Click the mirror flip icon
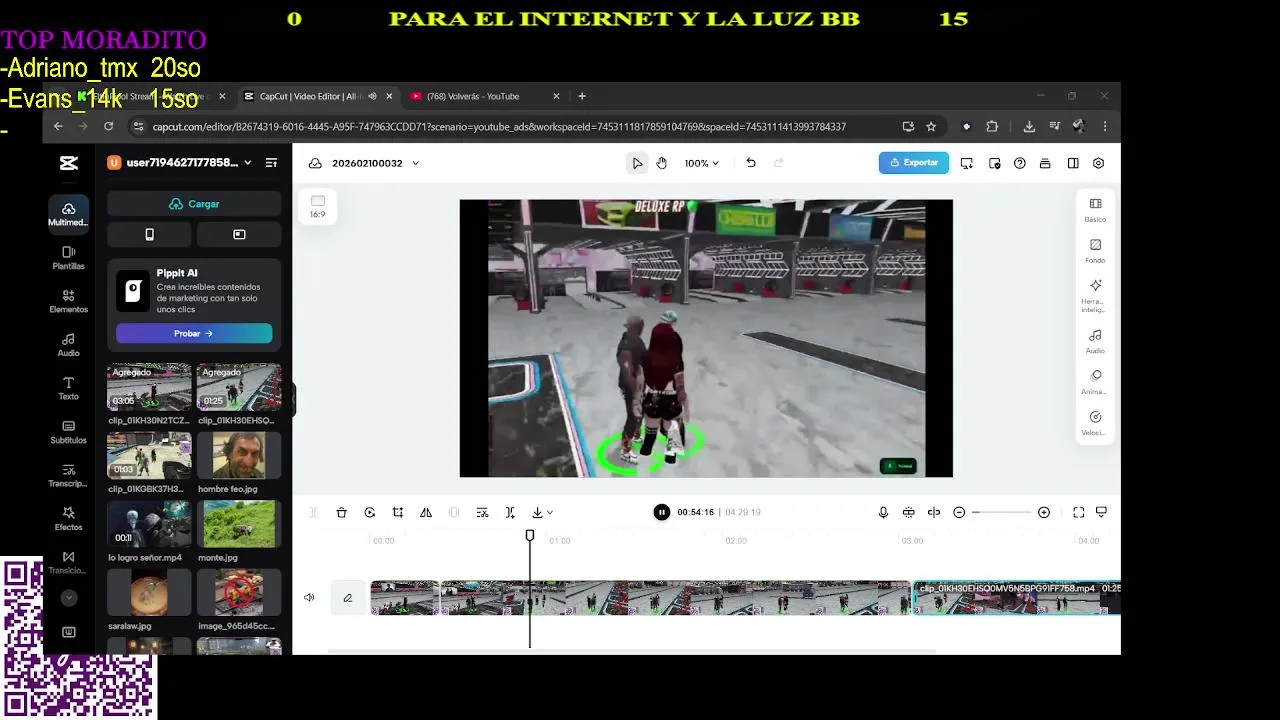Image resolution: width=1280 pixels, height=720 pixels. pos(426,513)
